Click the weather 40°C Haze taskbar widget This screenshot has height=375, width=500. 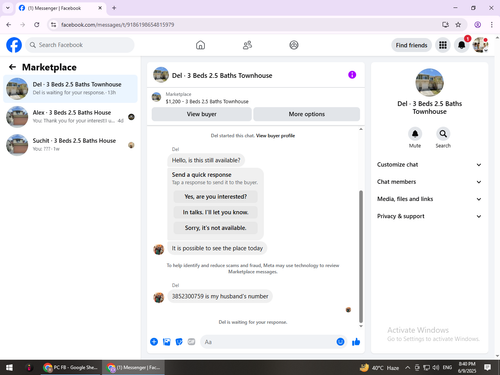(x=379, y=367)
